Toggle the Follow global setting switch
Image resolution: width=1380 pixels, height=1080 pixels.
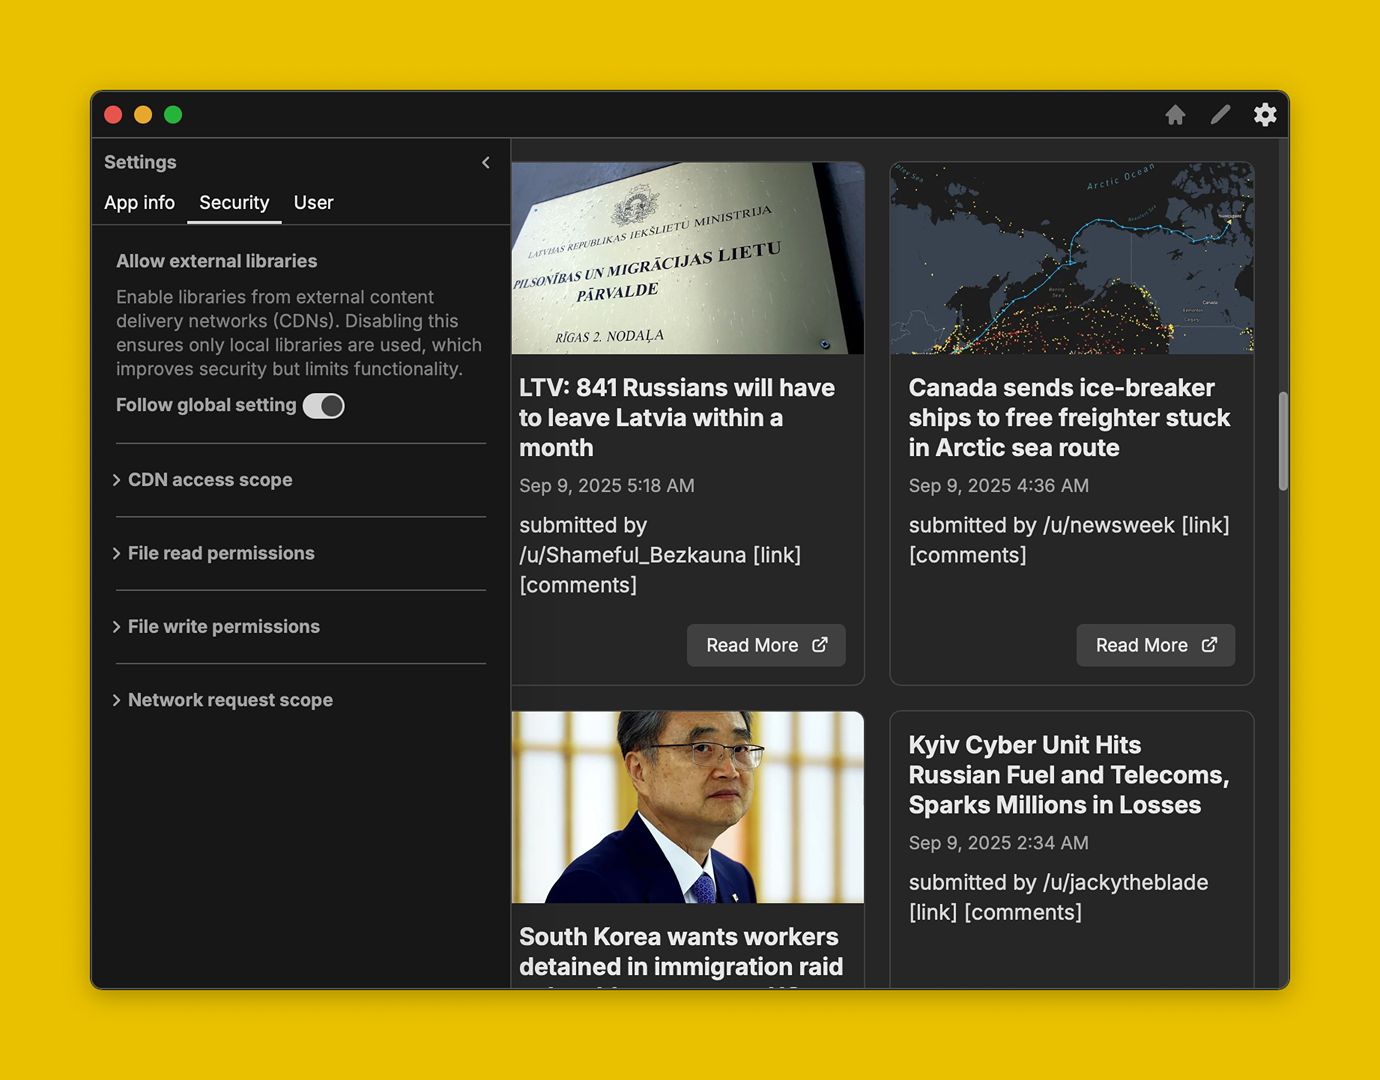point(324,406)
